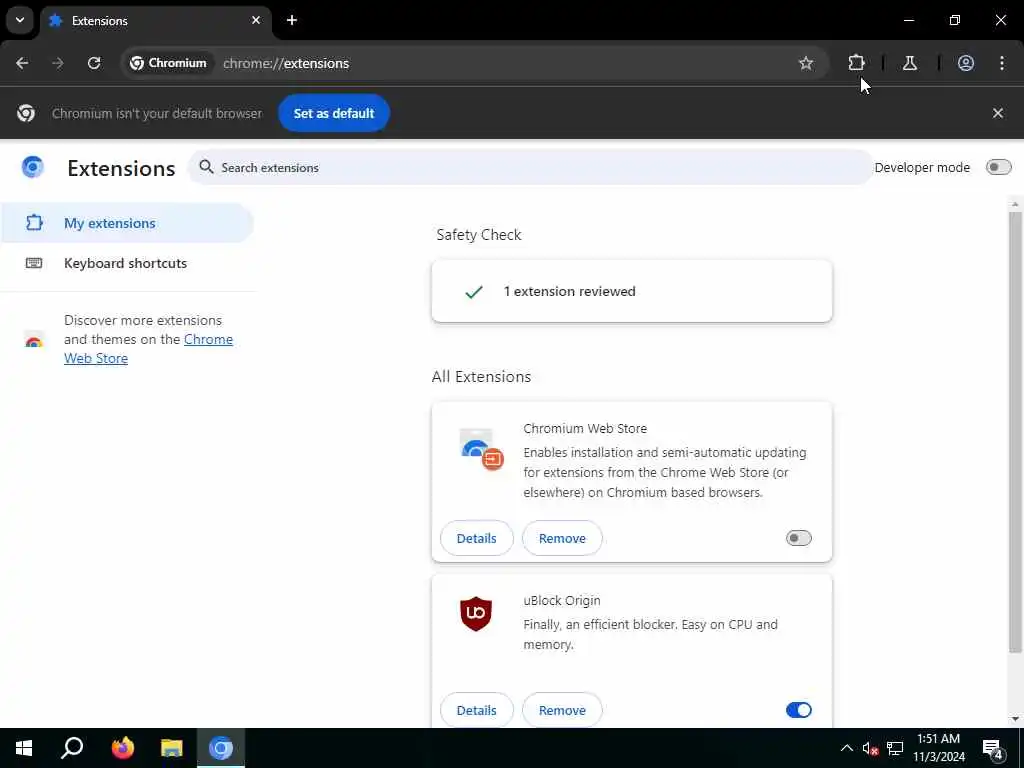
Task: Click the forward navigation arrow
Action: click(58, 63)
